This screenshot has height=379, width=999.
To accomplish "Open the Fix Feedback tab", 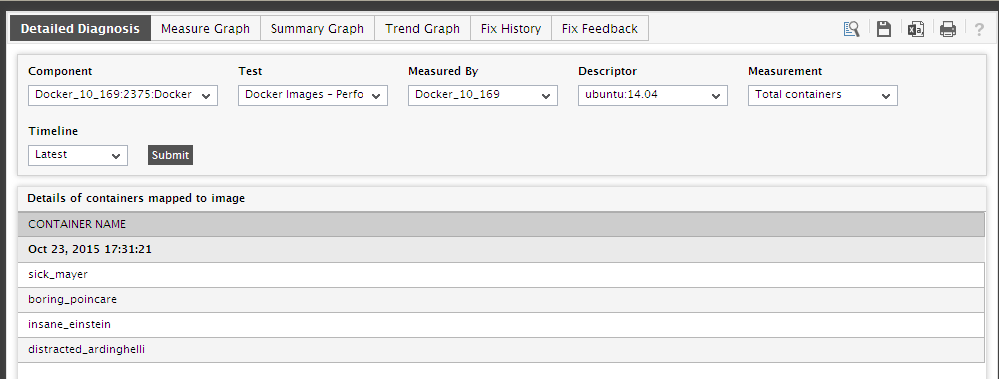I will click(600, 29).
